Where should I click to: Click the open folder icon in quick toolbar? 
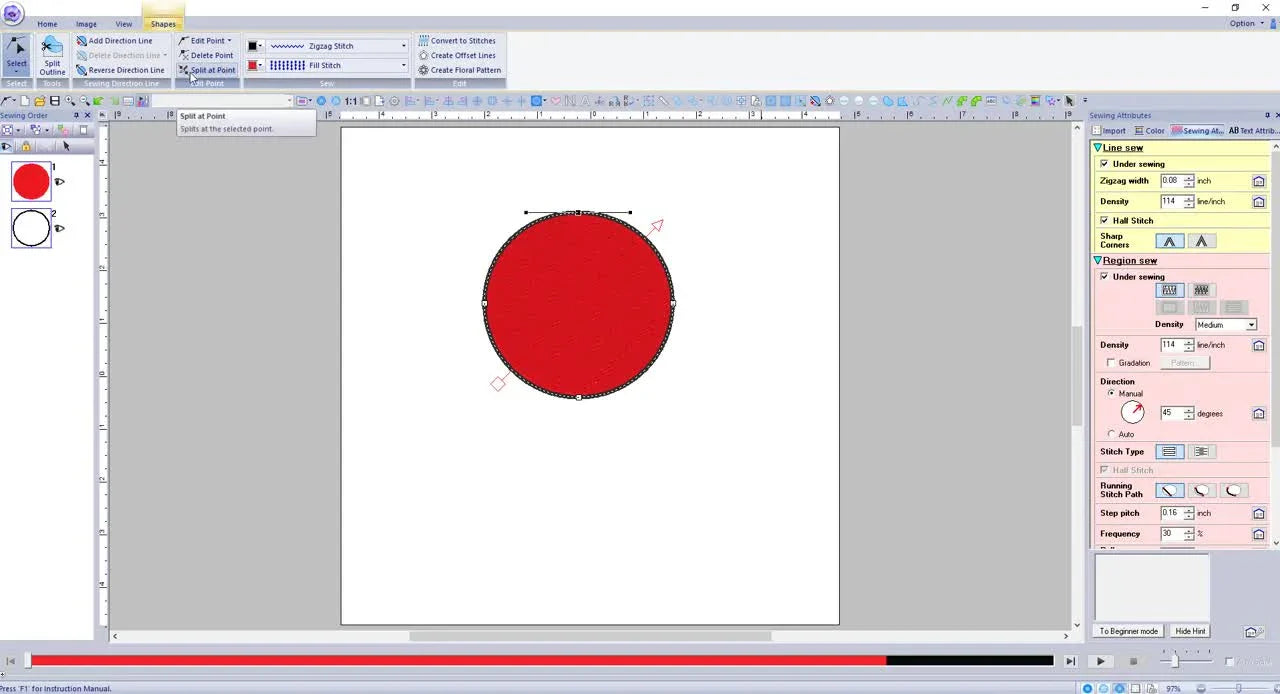(40, 101)
